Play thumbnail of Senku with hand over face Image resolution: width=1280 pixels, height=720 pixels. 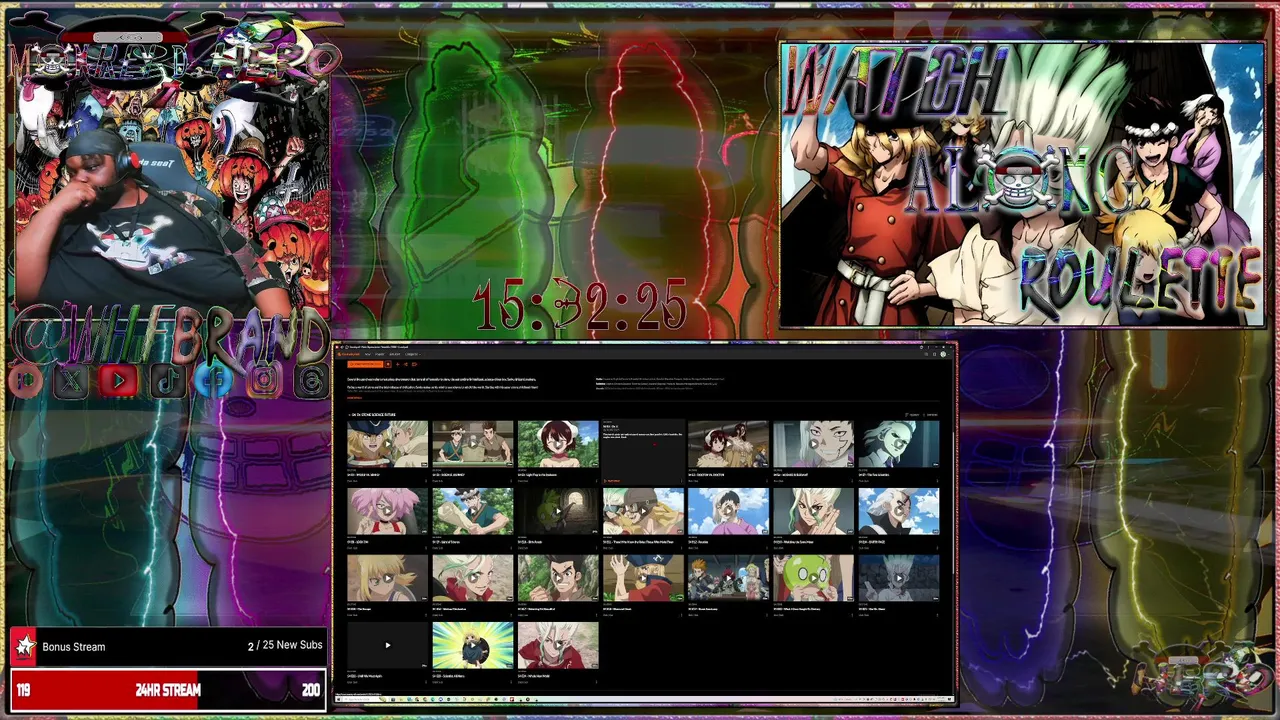click(x=813, y=511)
